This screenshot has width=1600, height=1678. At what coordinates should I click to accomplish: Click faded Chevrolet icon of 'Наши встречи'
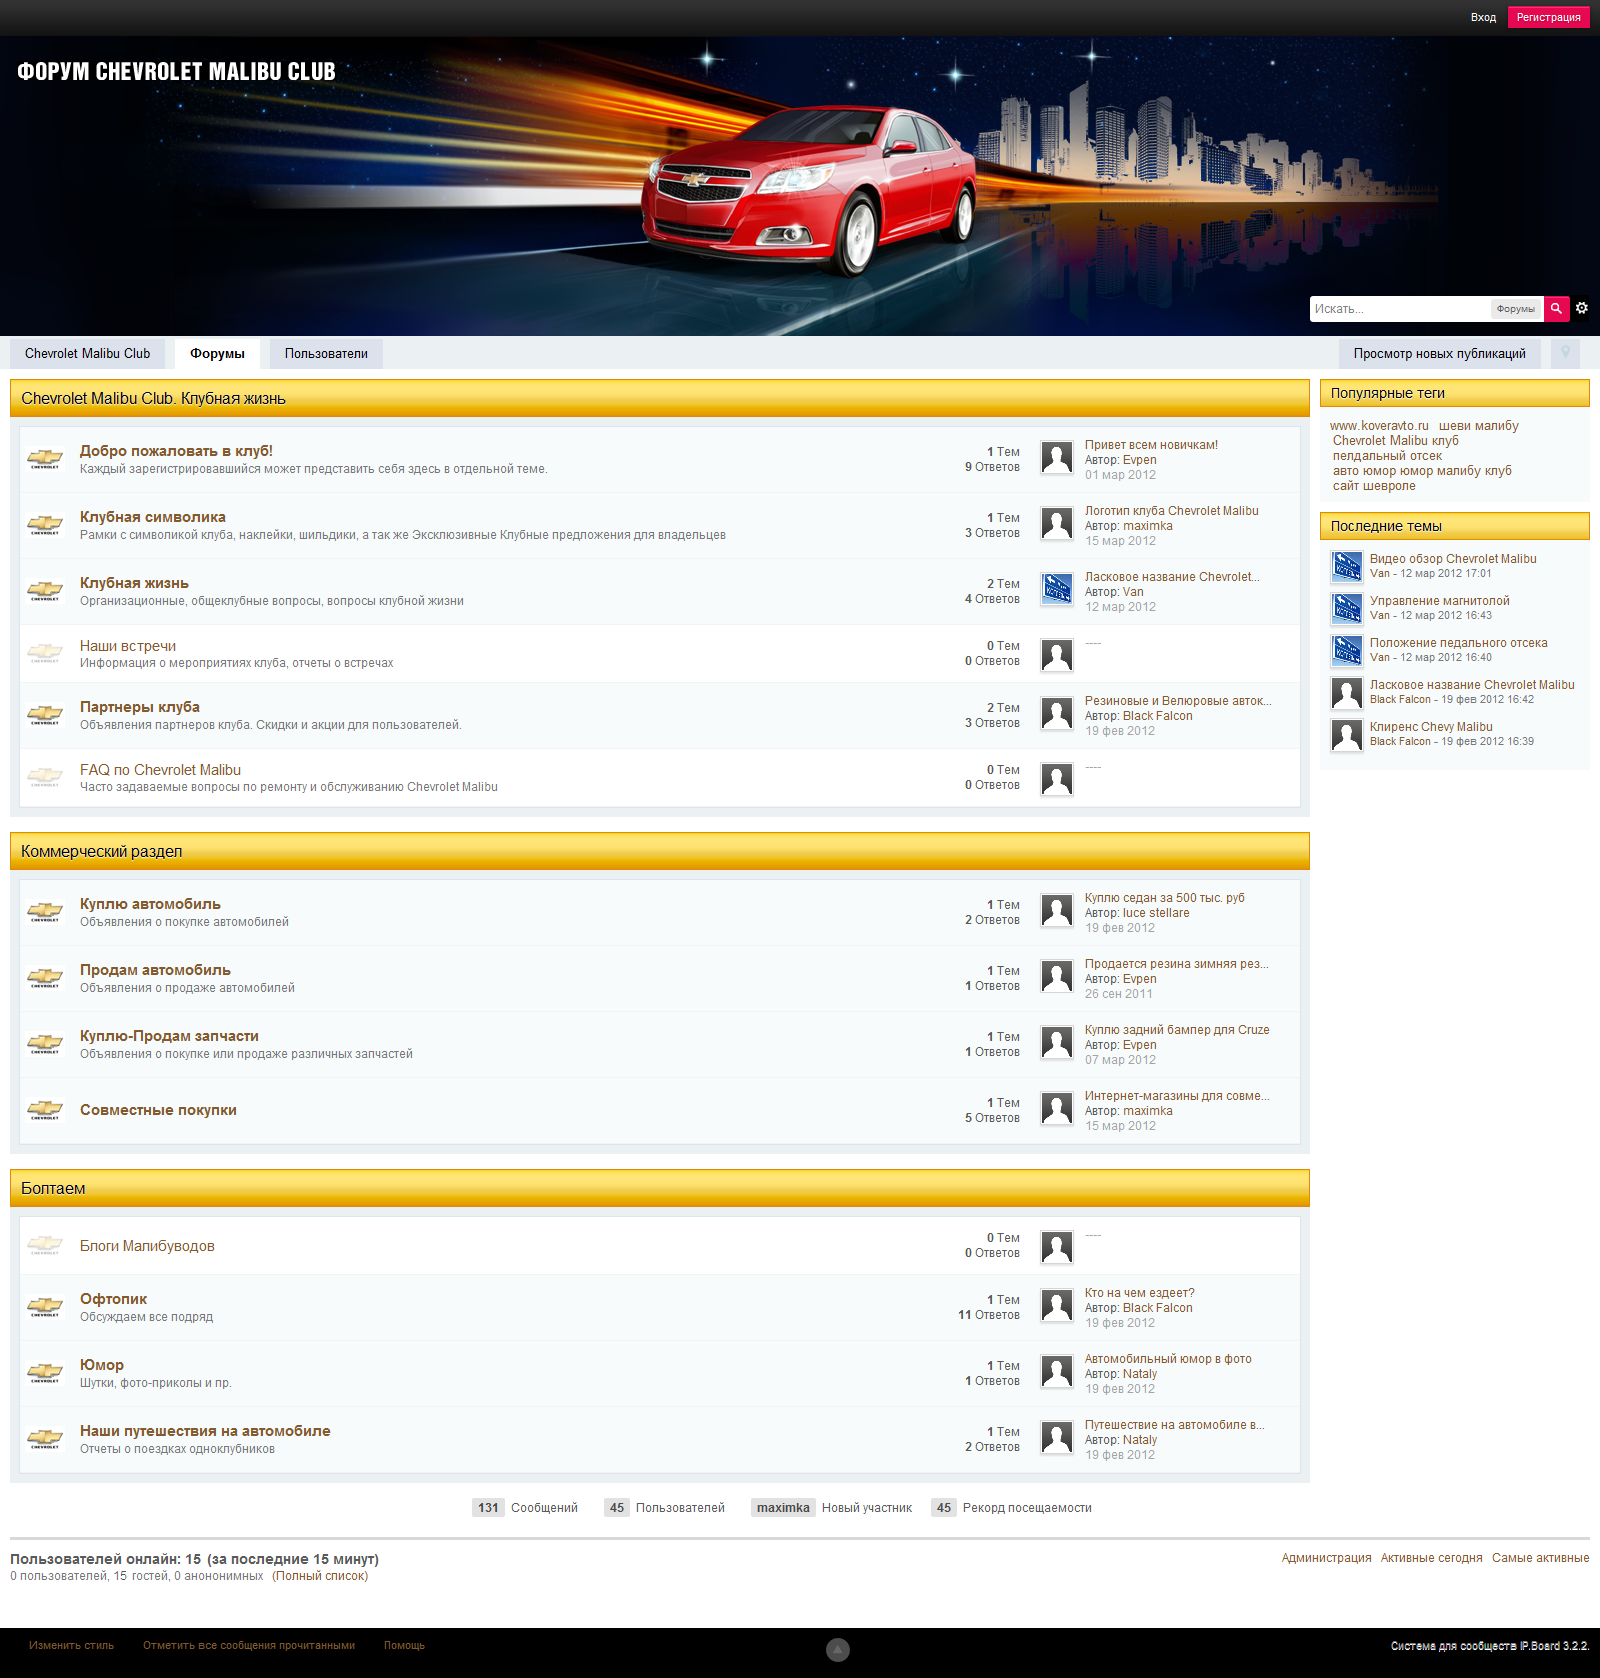coord(45,653)
